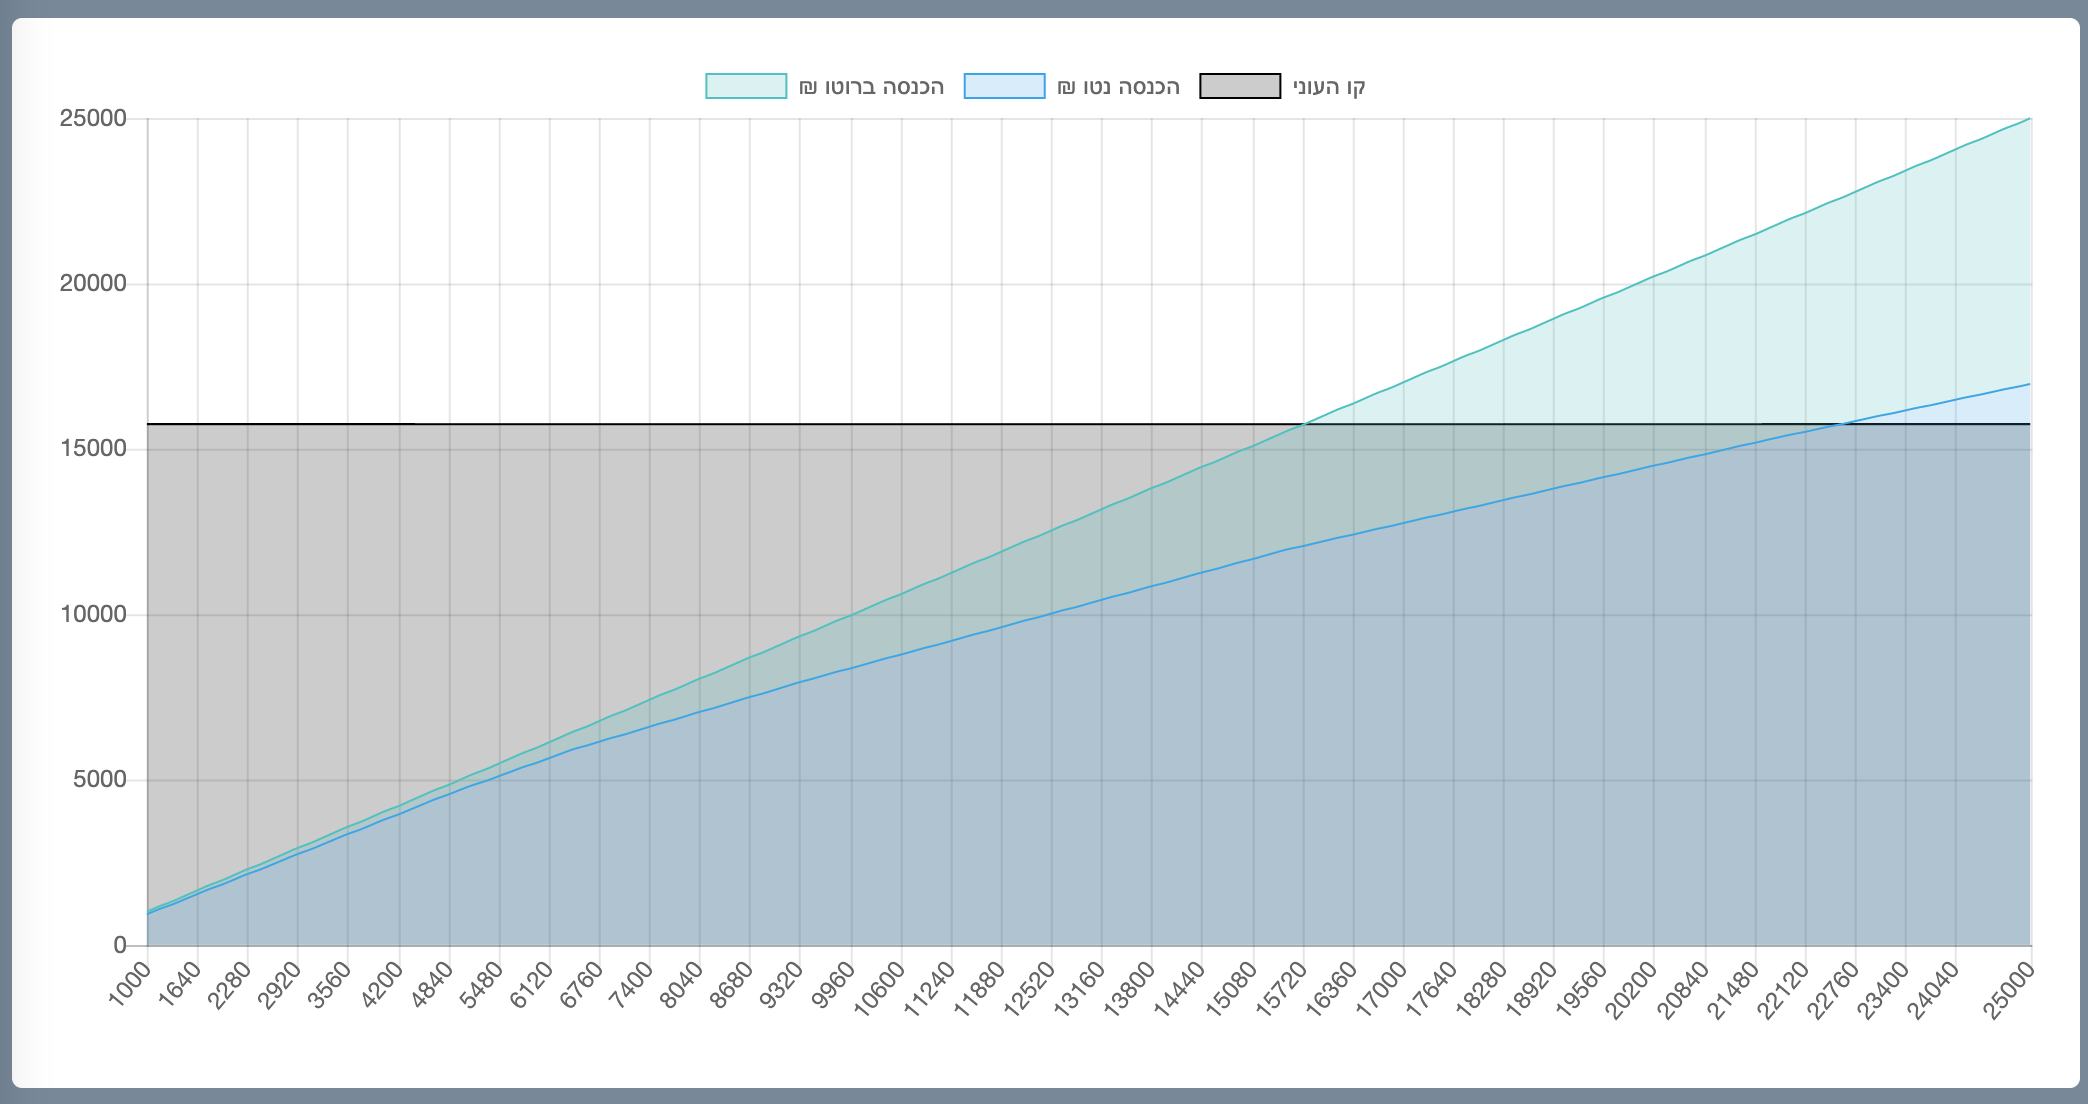
Task: Toggle the 'הכנסה נטו ₪' legend label
Action: [x=1119, y=87]
